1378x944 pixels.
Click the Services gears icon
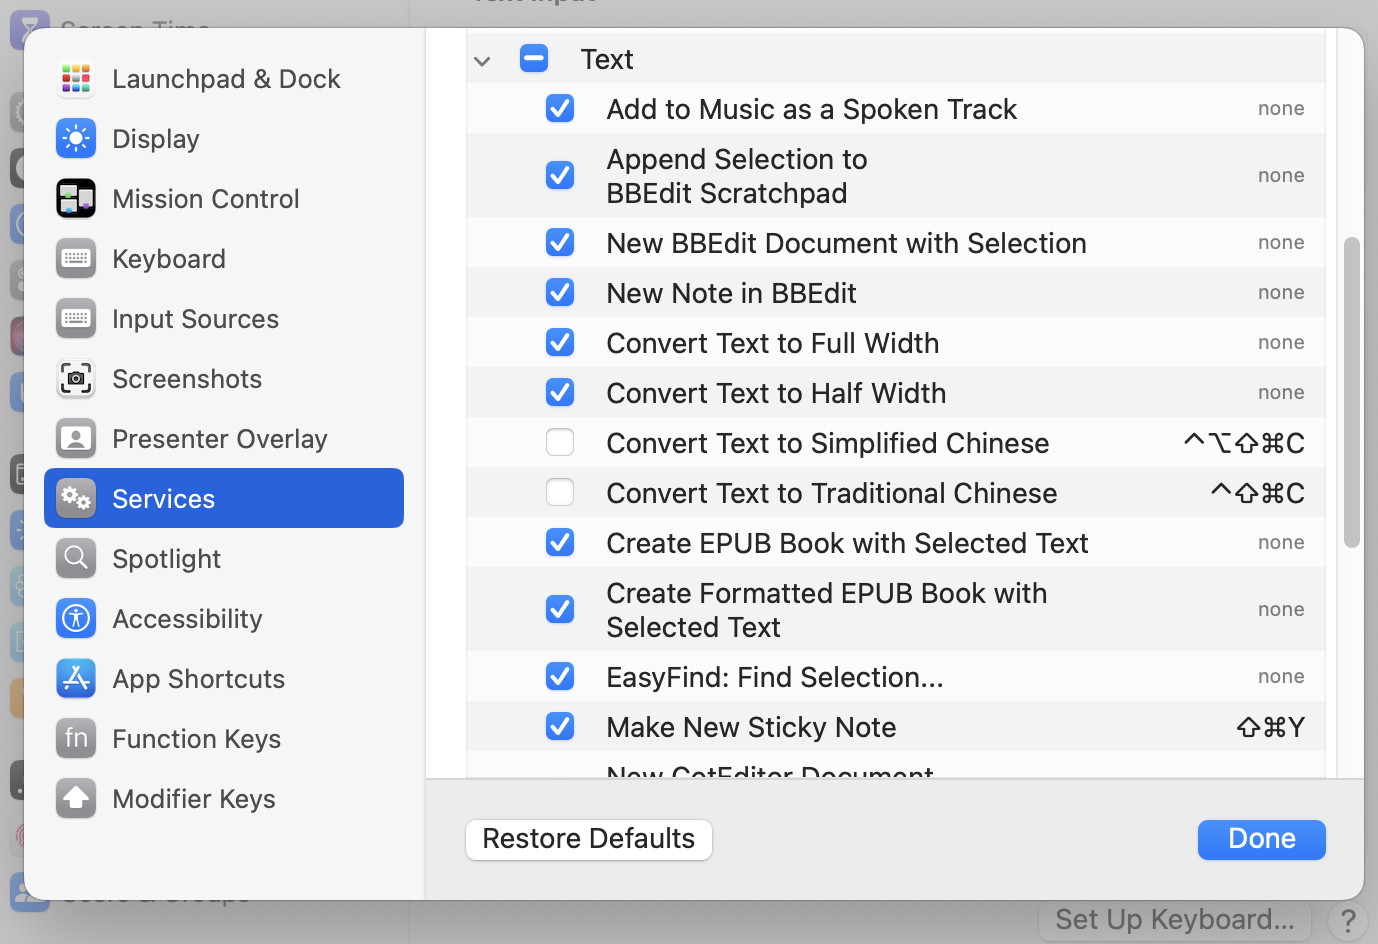pyautogui.click(x=76, y=499)
